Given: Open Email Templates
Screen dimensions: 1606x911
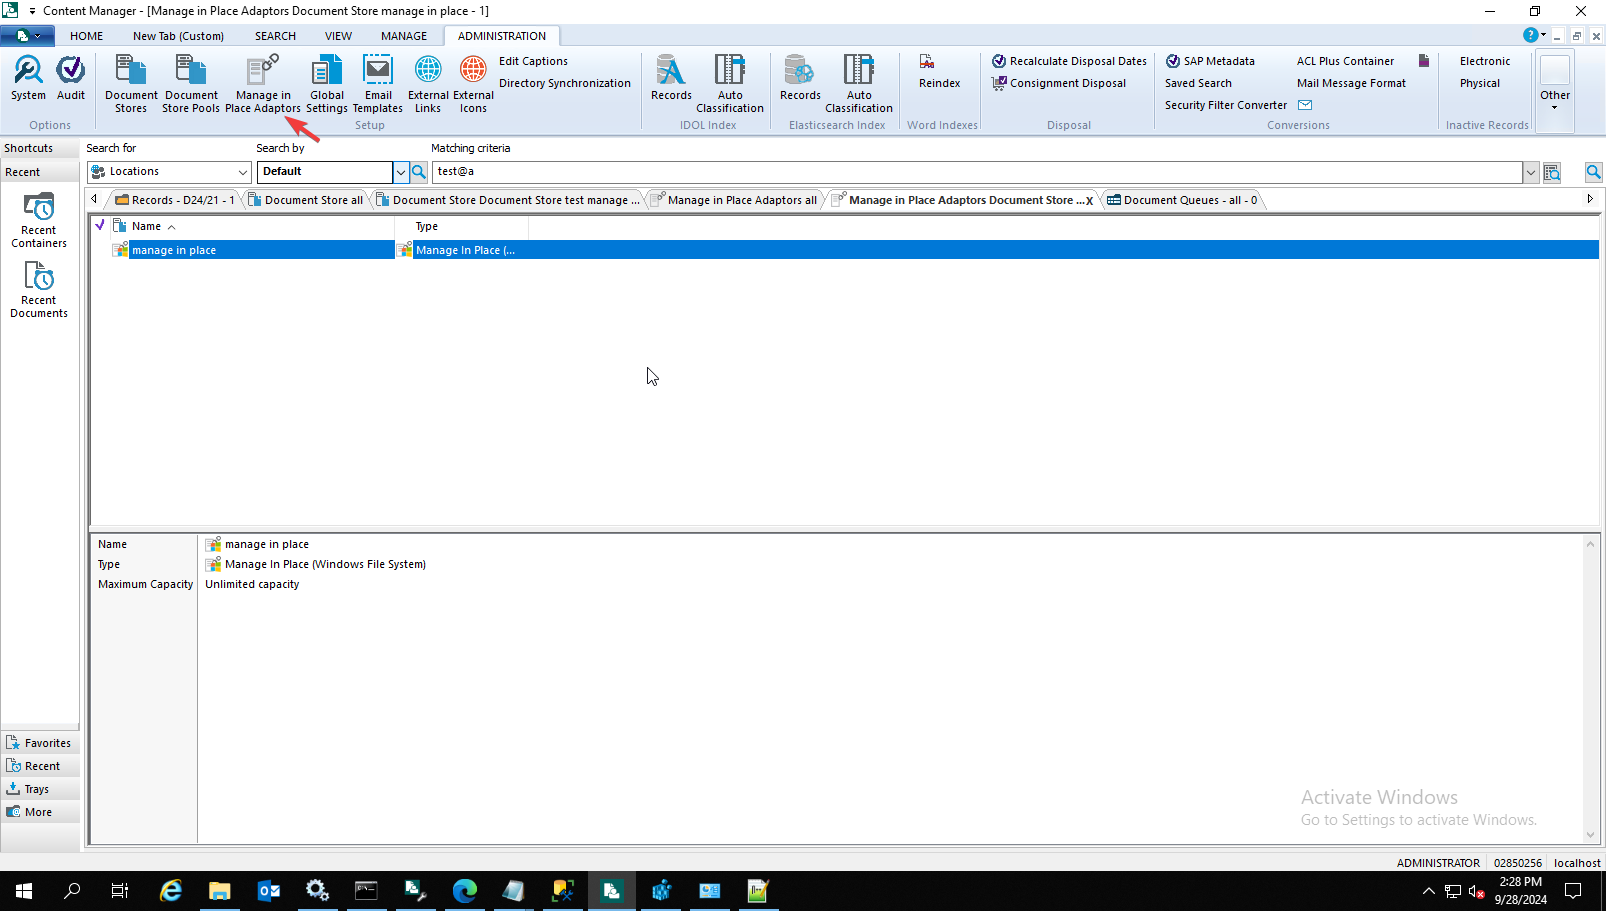Looking at the screenshot, I should click(378, 84).
